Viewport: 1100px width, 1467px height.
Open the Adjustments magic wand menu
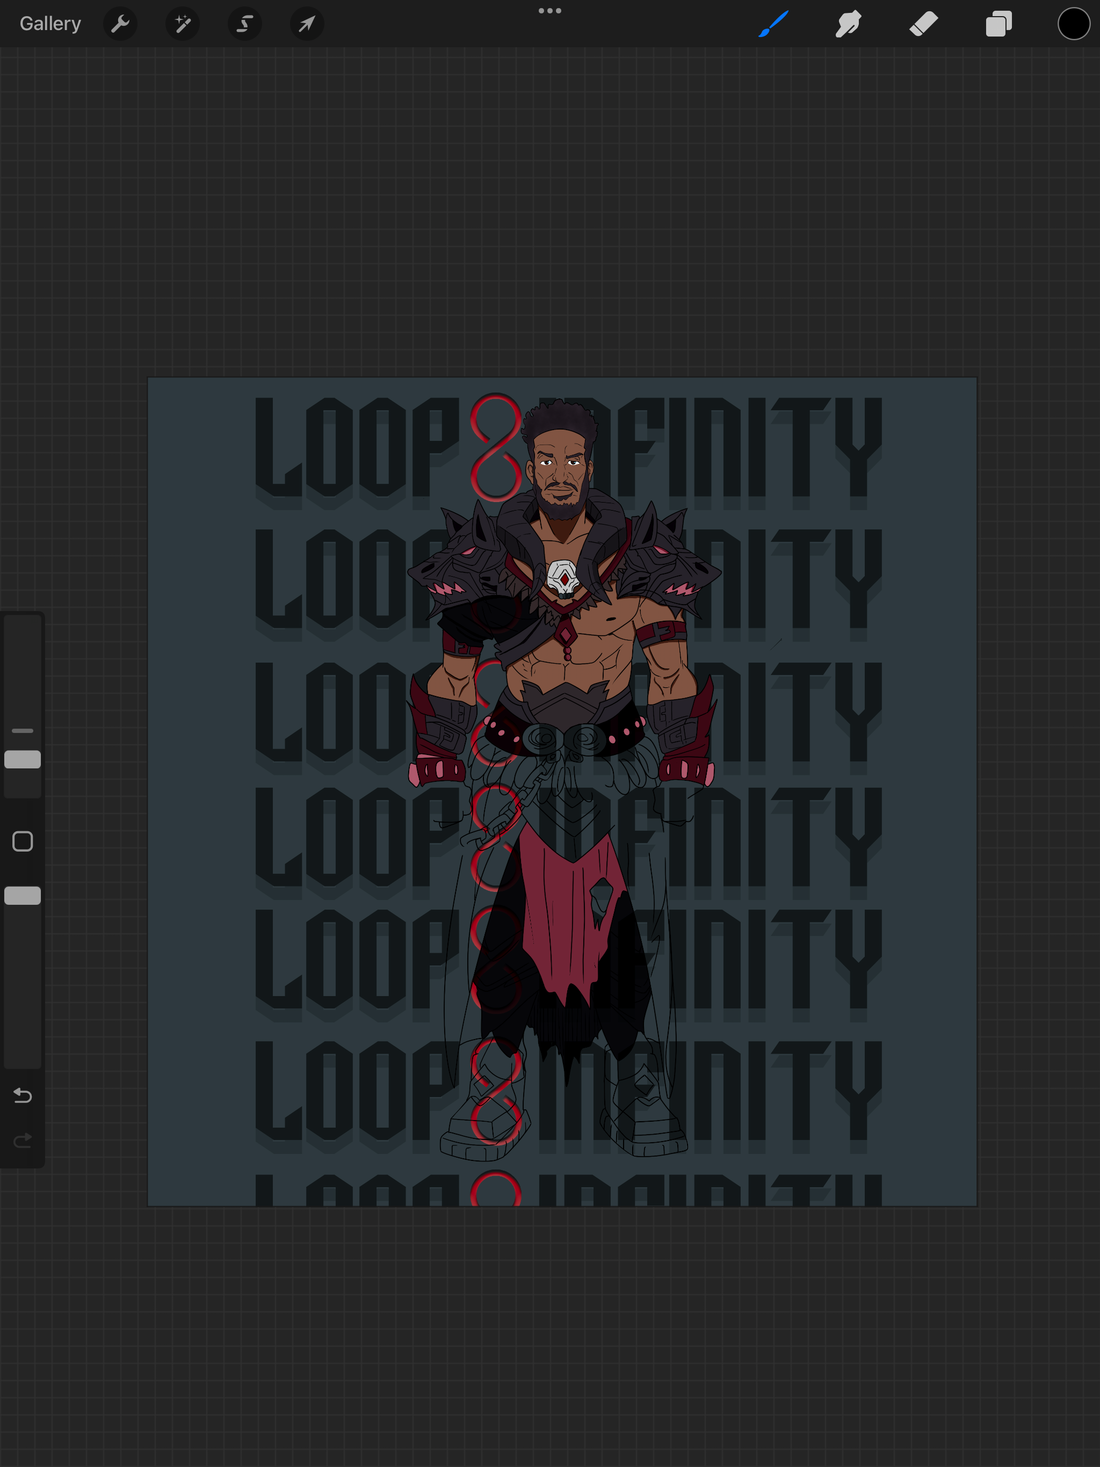pos(182,24)
